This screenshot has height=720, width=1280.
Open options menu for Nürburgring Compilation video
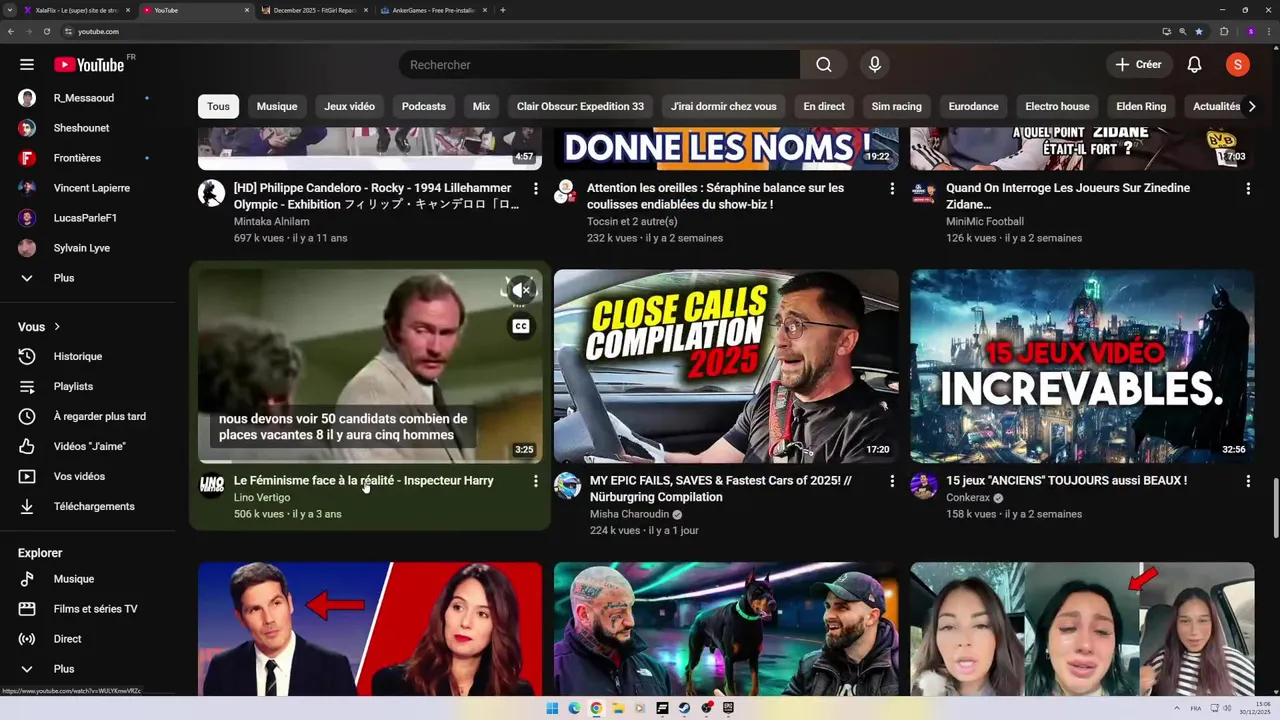tap(892, 482)
